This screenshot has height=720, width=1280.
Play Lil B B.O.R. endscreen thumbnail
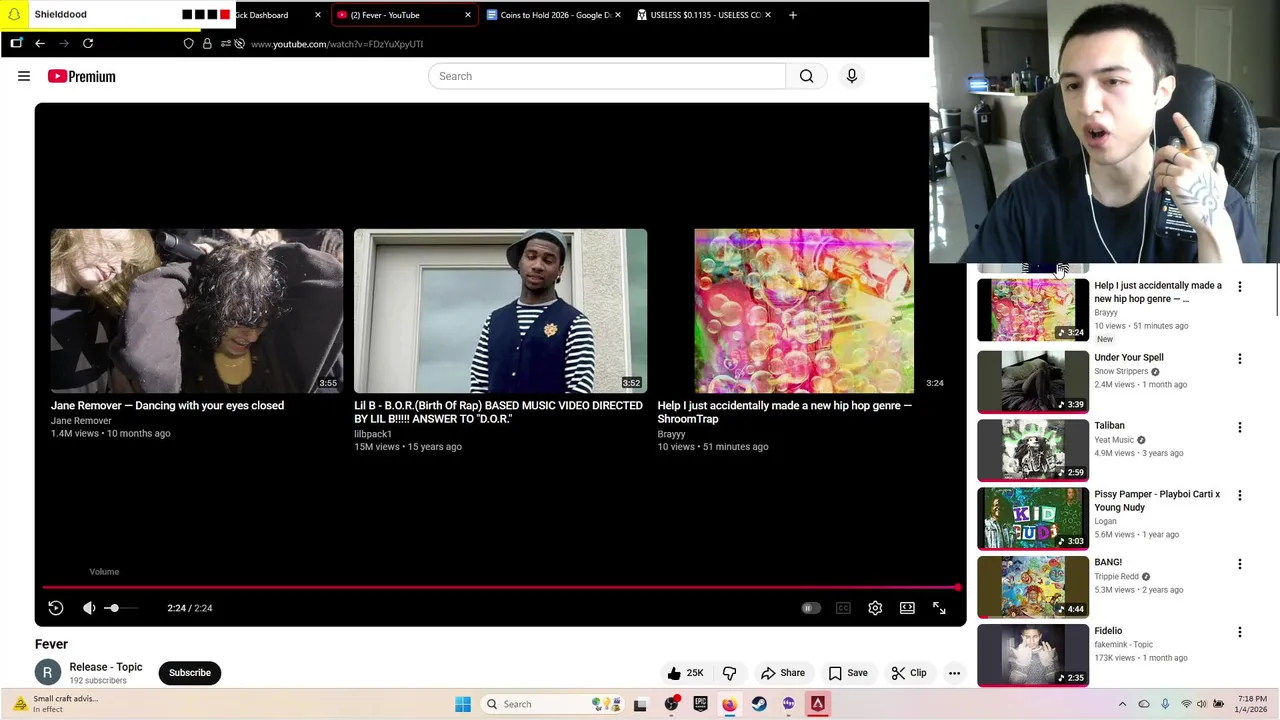click(x=500, y=311)
